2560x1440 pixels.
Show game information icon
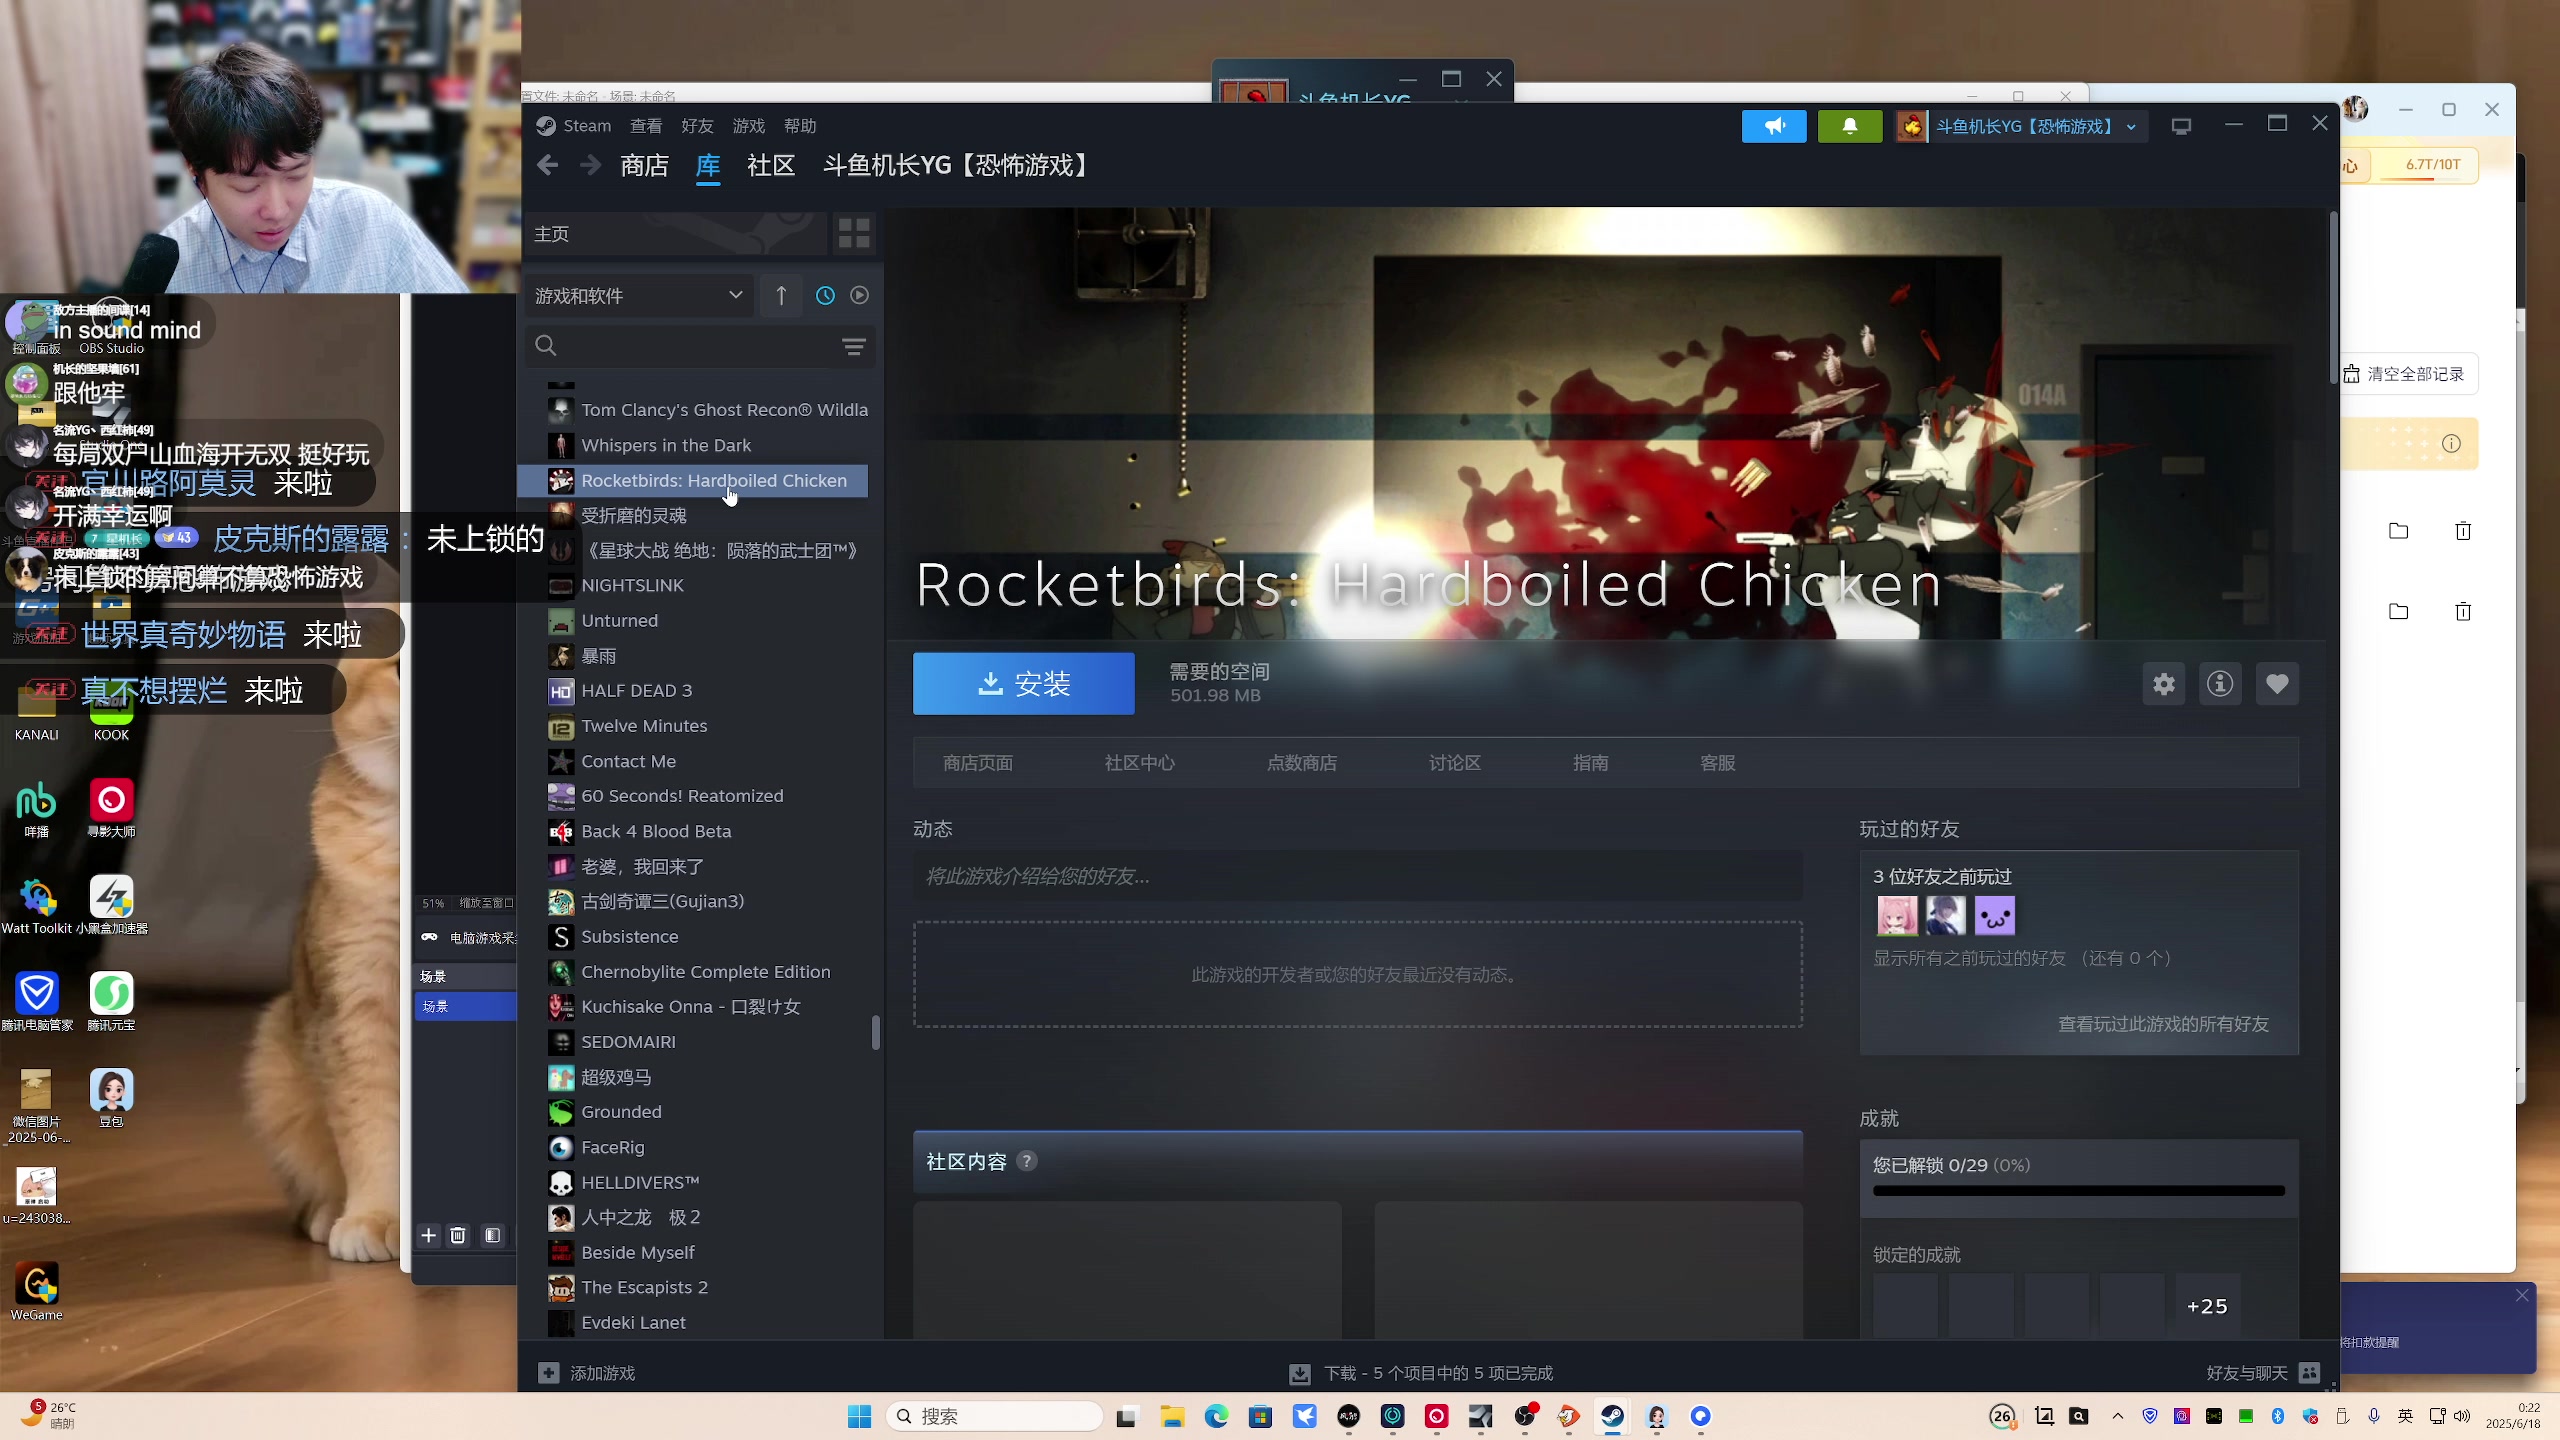tap(2220, 684)
